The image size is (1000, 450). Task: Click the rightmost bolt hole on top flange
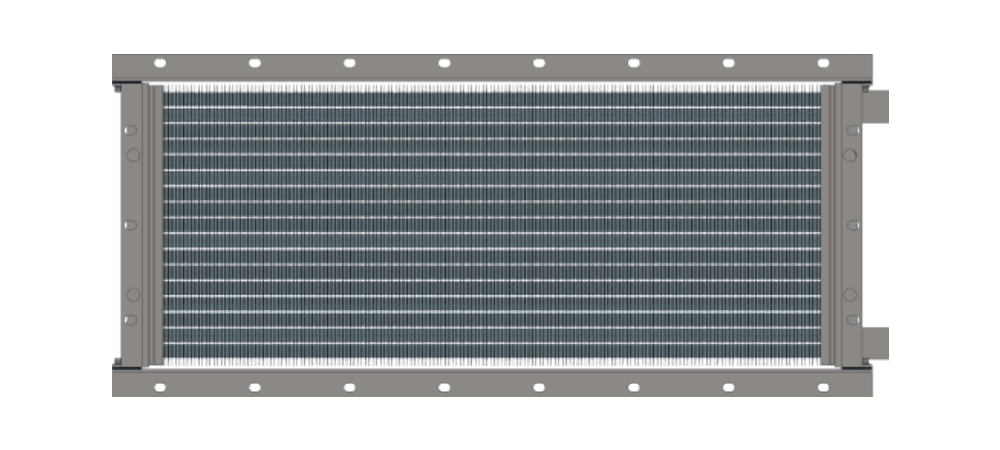[823, 62]
